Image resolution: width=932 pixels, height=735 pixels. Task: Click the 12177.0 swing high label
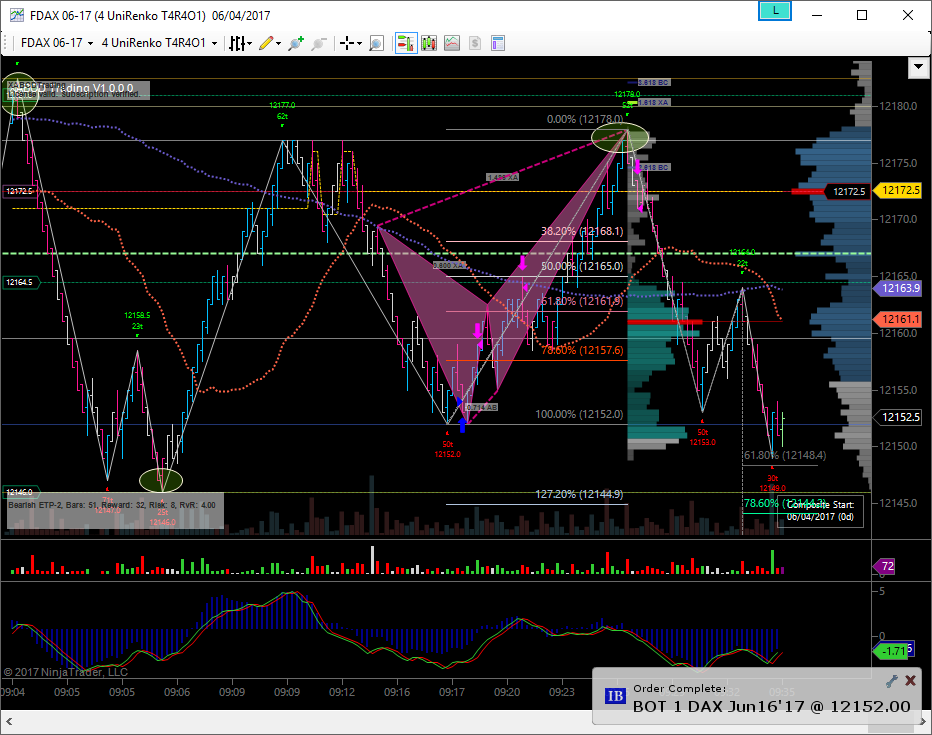(282, 105)
